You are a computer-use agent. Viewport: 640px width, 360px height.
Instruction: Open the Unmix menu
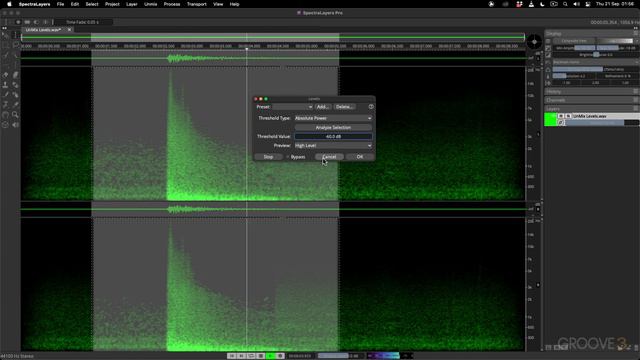[151, 4]
